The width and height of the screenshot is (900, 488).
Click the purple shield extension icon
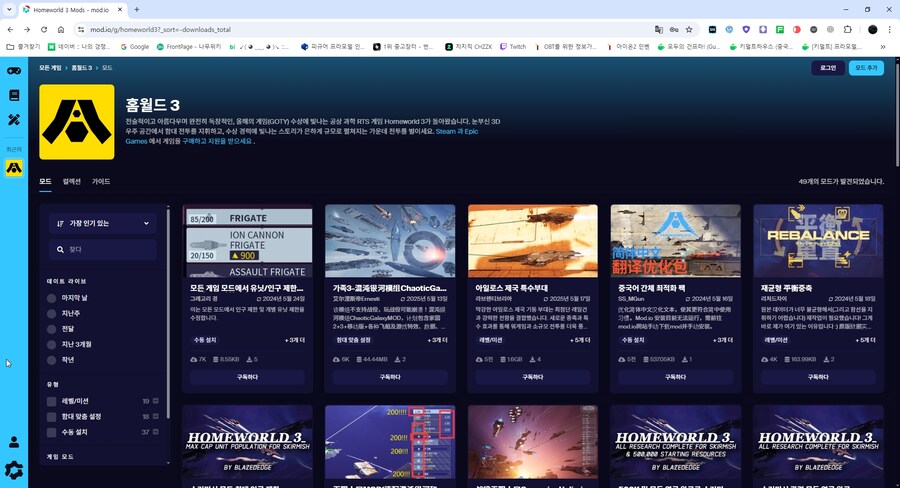pos(746,29)
